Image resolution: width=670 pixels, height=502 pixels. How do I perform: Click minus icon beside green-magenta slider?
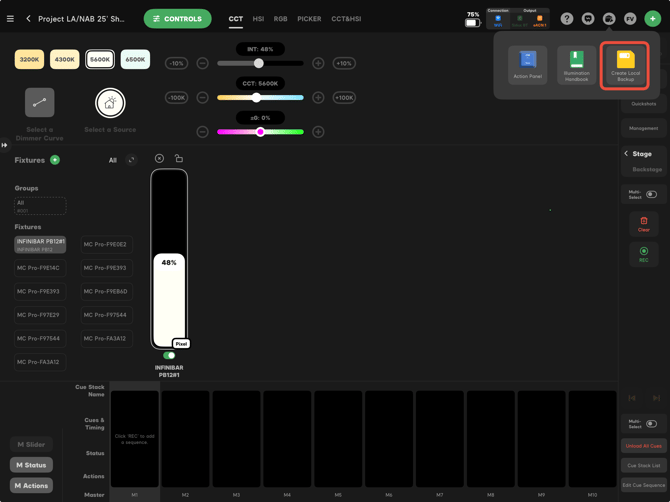[x=203, y=132]
